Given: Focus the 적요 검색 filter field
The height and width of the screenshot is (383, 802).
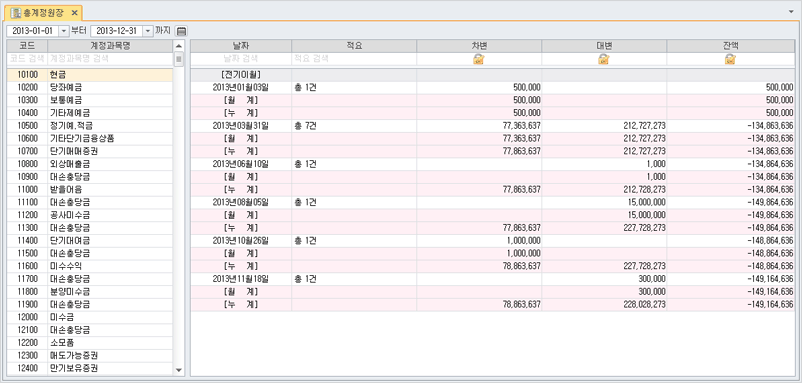Looking at the screenshot, I should (x=354, y=59).
